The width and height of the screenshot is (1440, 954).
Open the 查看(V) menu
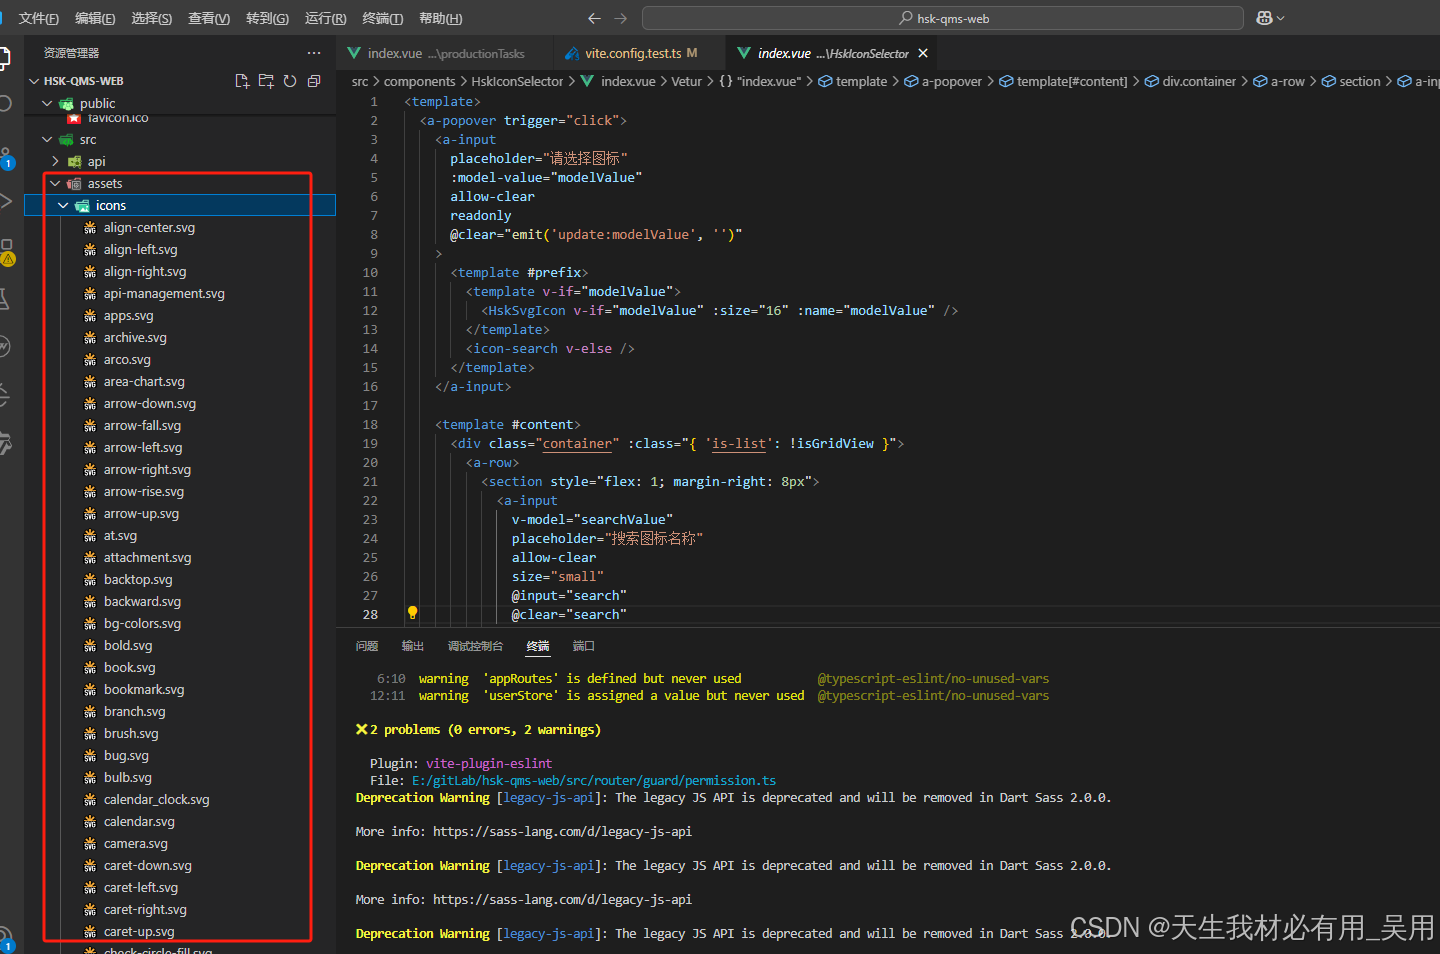click(x=209, y=18)
